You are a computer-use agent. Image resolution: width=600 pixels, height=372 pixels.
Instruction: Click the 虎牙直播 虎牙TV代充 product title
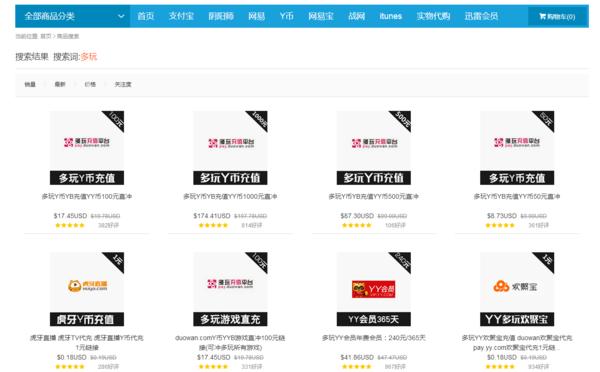pyautogui.click(x=87, y=343)
